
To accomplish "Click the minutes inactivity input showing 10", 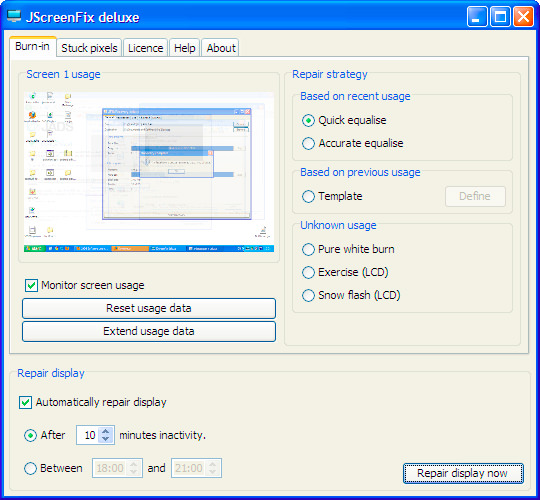I will [87, 435].
